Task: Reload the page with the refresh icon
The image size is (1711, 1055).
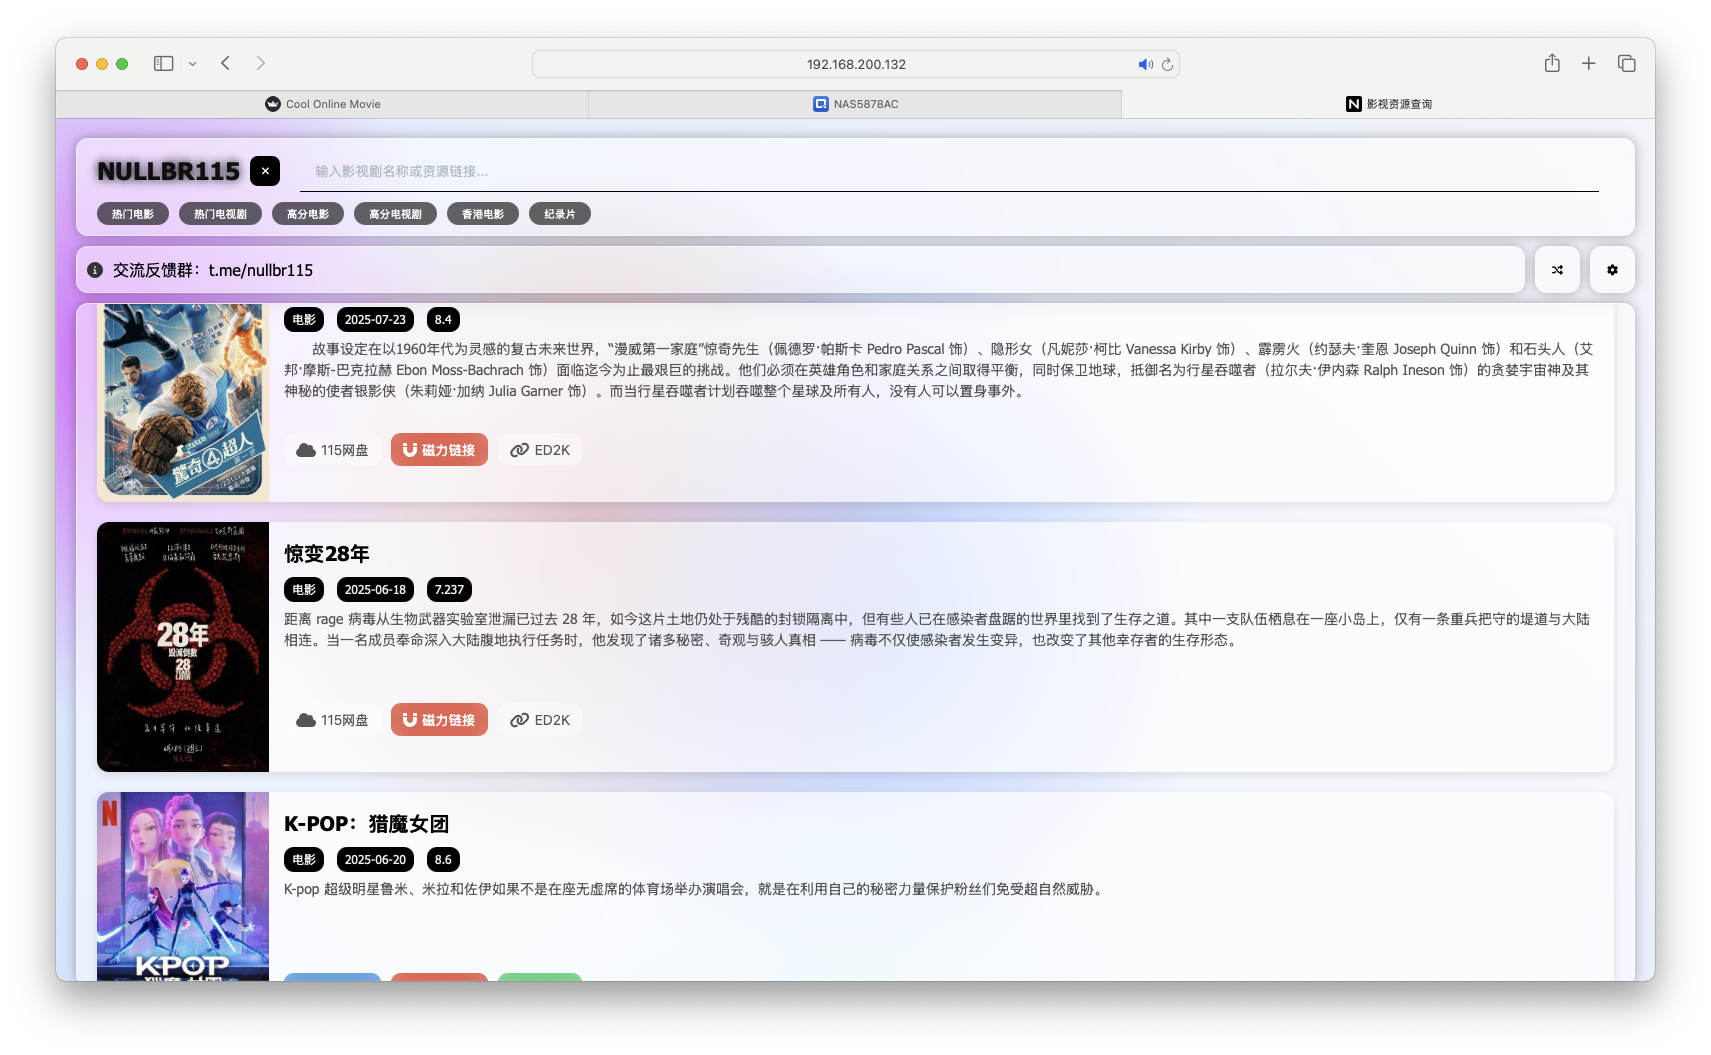Action: [x=1167, y=64]
